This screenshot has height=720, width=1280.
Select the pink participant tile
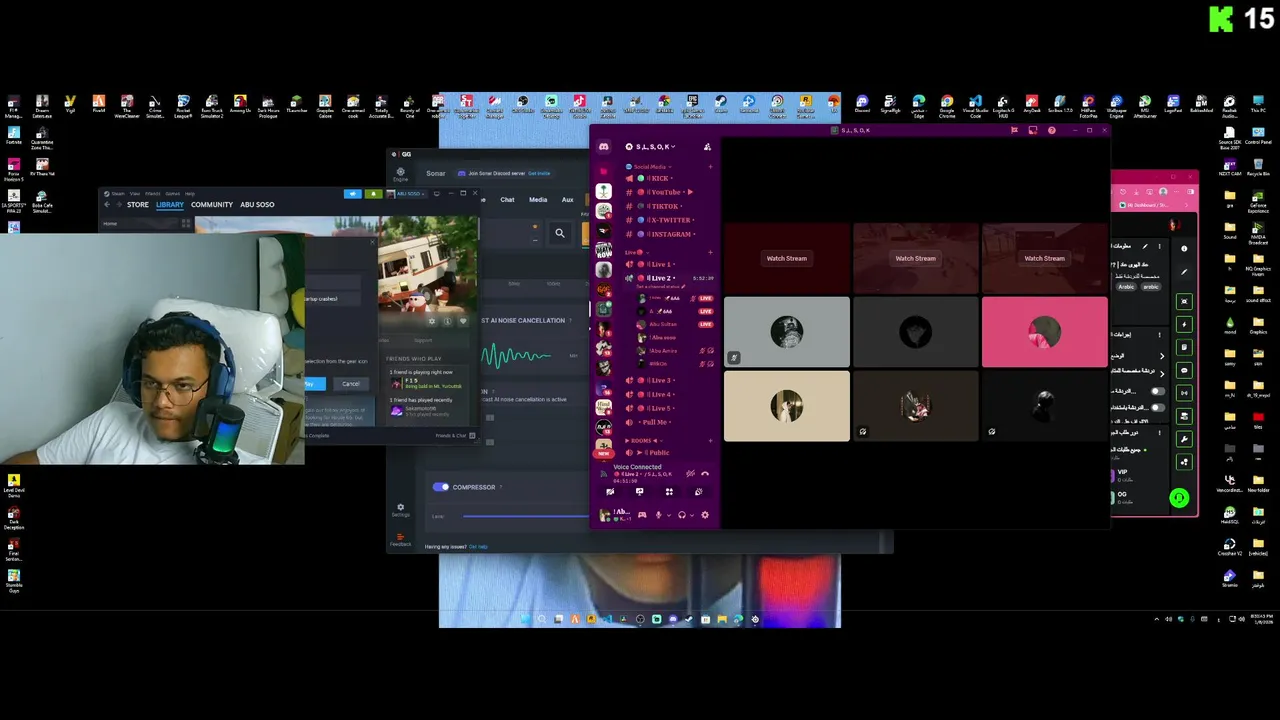click(1045, 332)
